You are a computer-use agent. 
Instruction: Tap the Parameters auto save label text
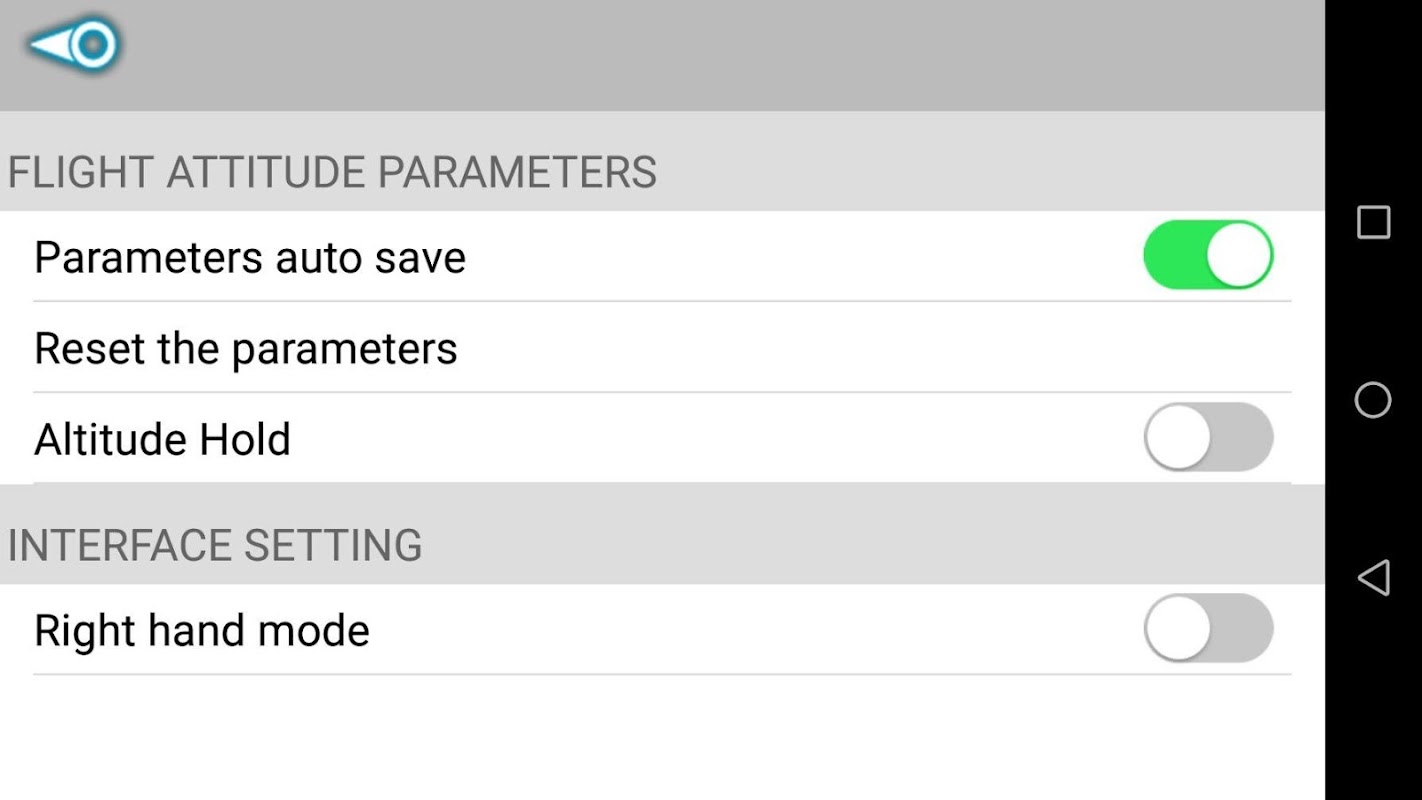point(250,257)
